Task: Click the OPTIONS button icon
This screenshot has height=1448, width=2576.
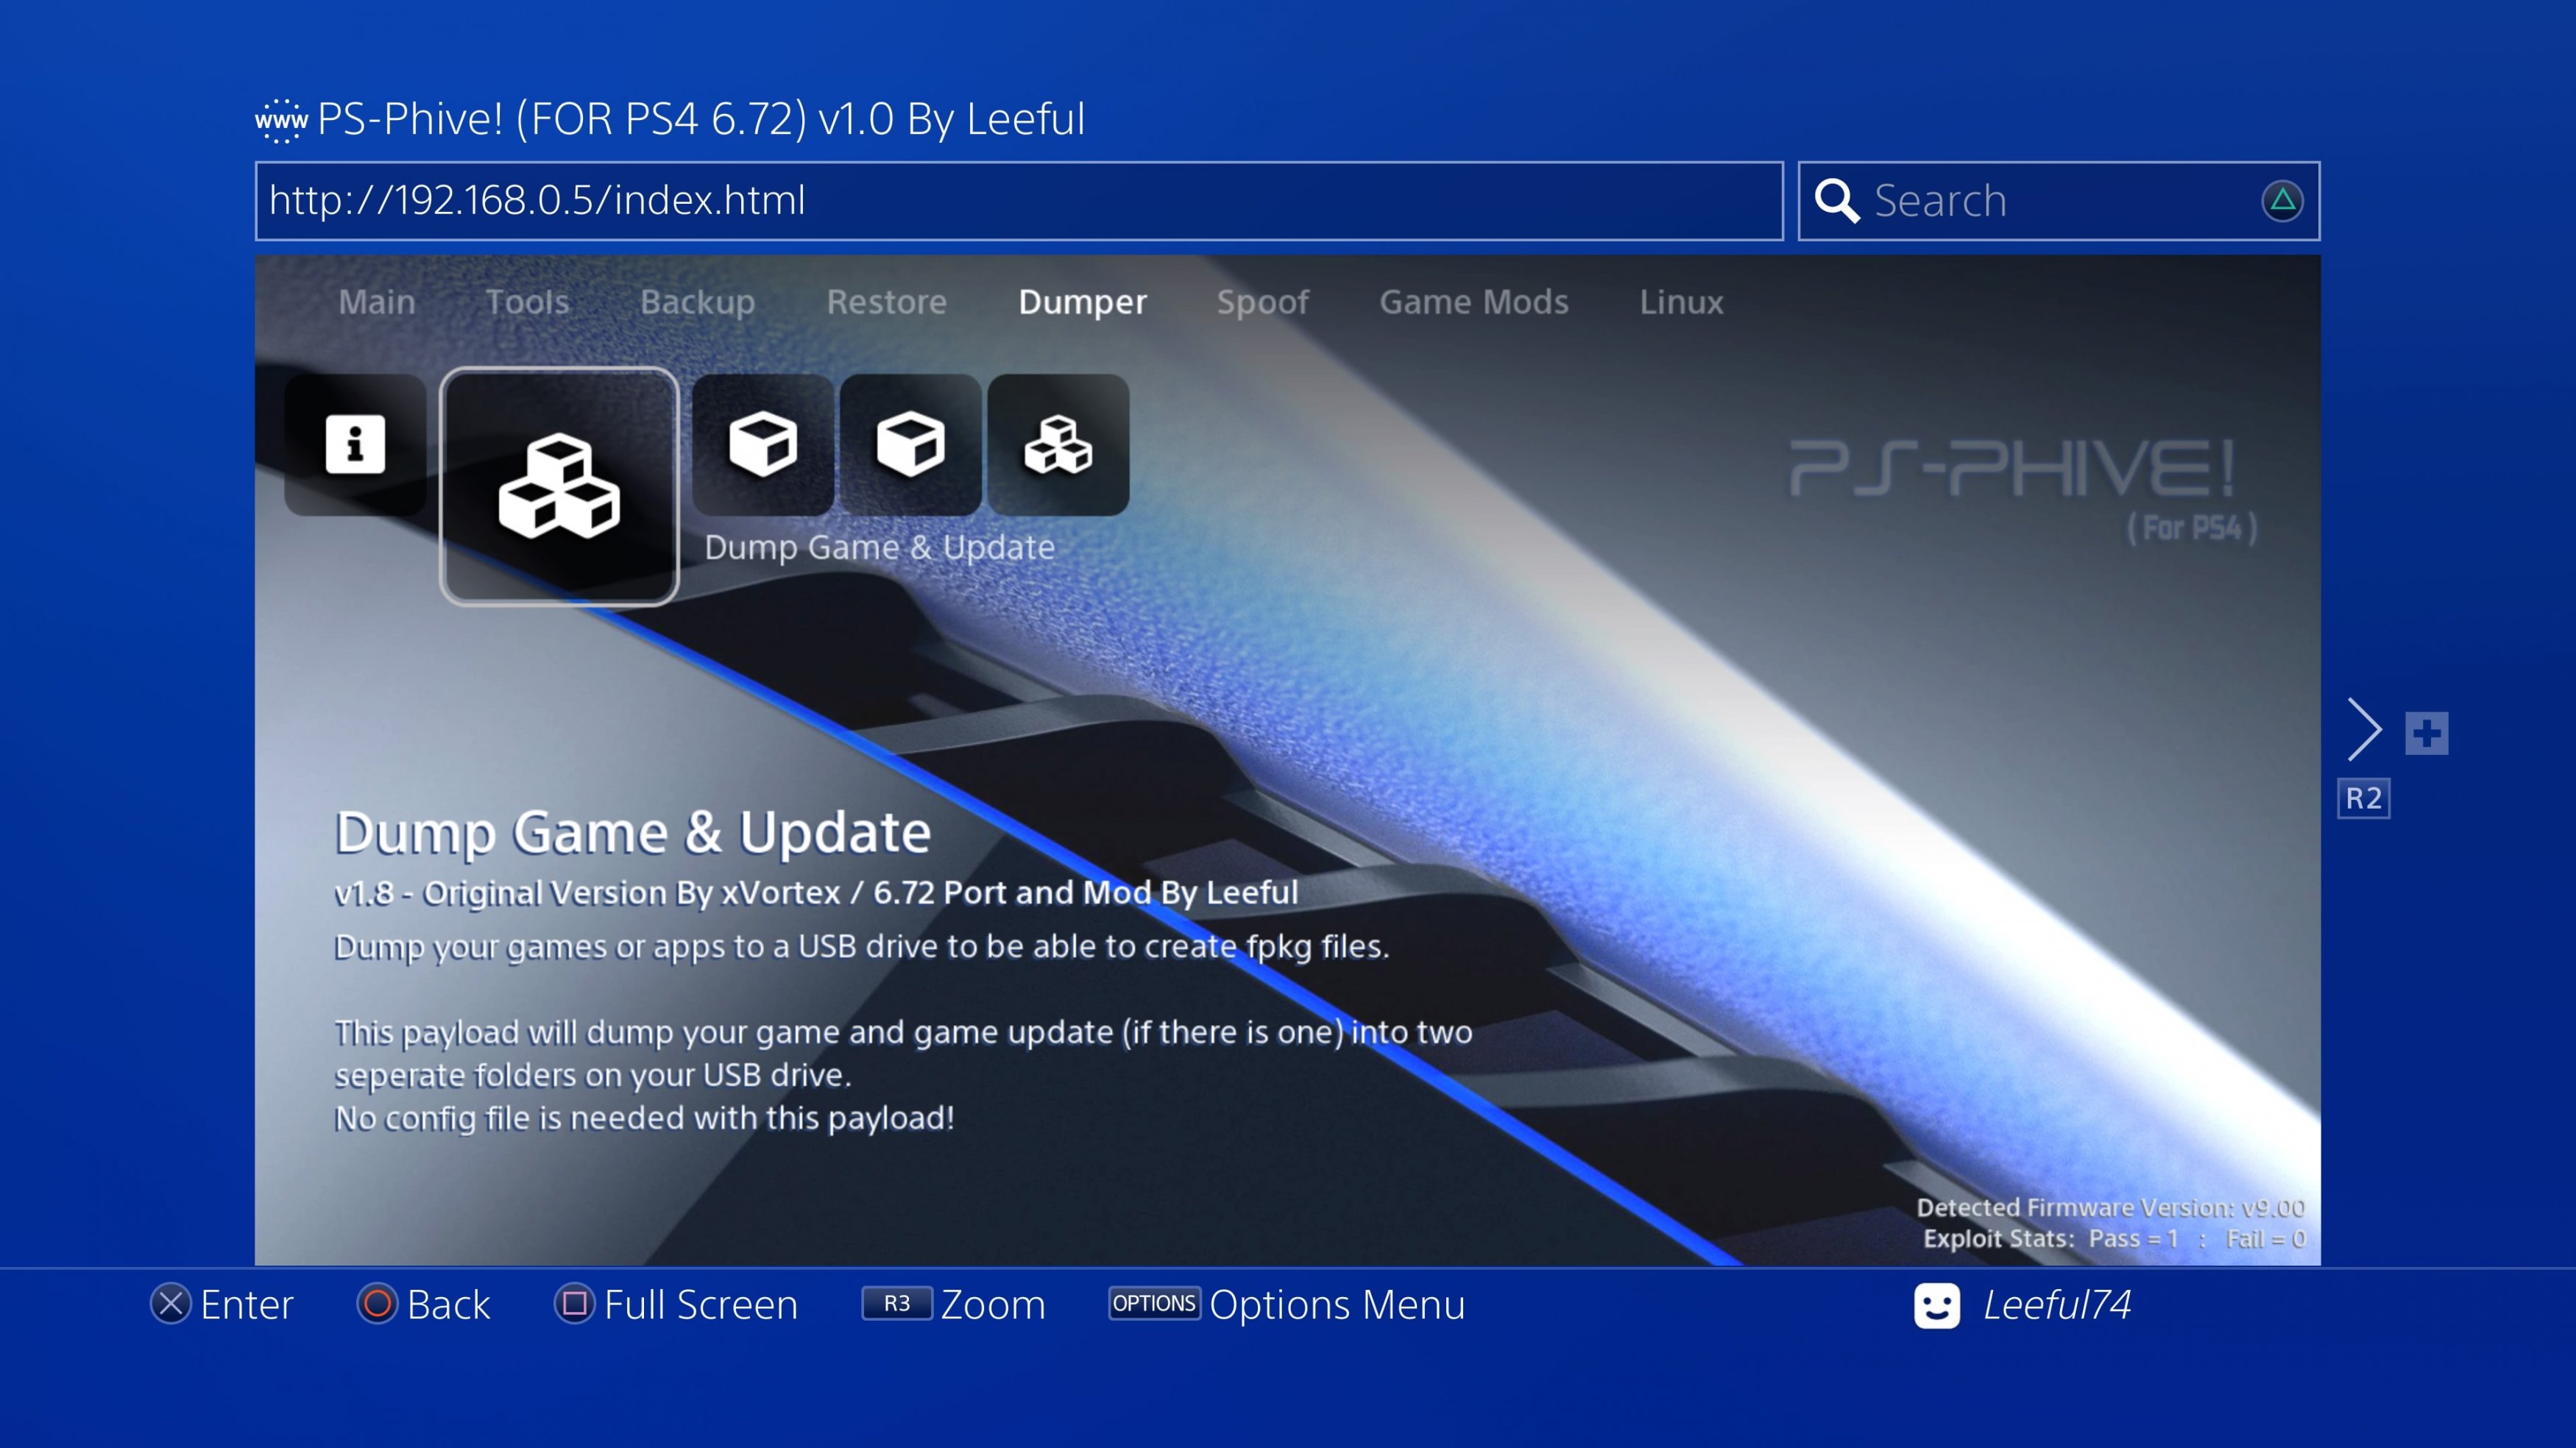Action: click(x=1154, y=1303)
